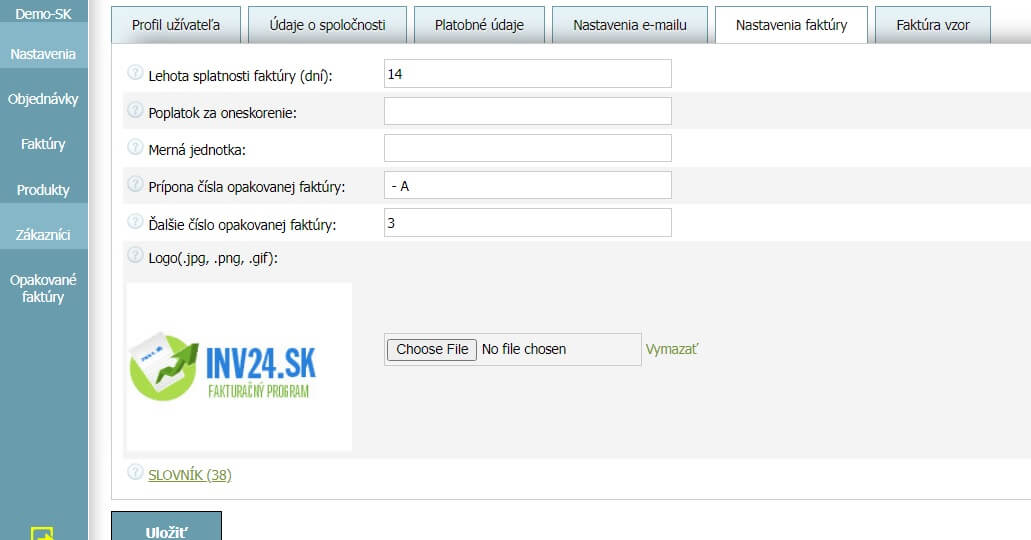This screenshot has height=540, width=1031.
Task: Click the yellow logout icon in sidebar
Action: 42,533
